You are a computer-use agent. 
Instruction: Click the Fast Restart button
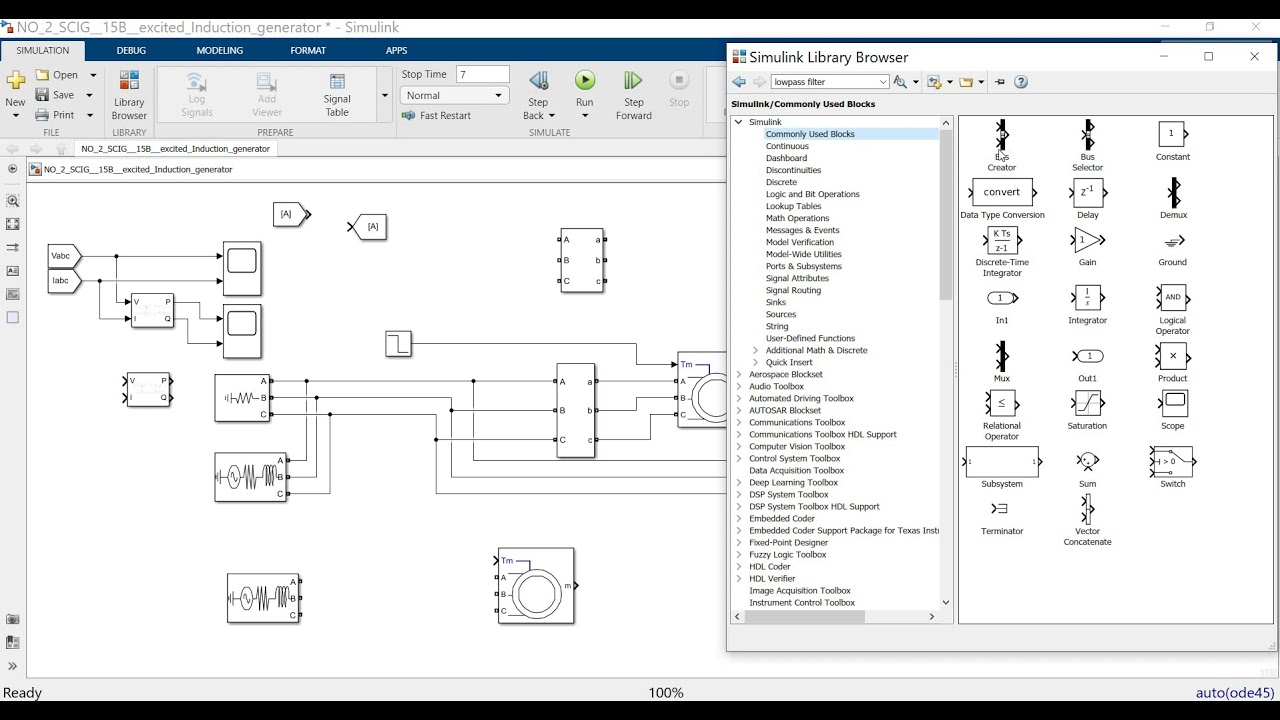click(x=437, y=115)
